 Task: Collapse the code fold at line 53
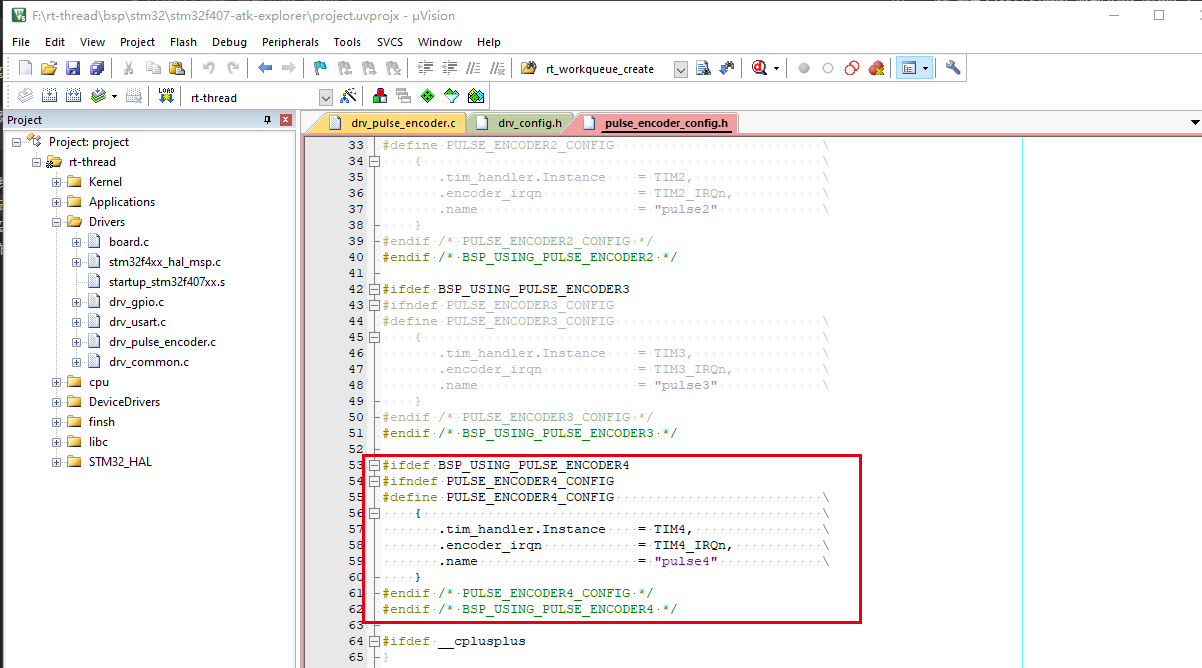pos(374,465)
